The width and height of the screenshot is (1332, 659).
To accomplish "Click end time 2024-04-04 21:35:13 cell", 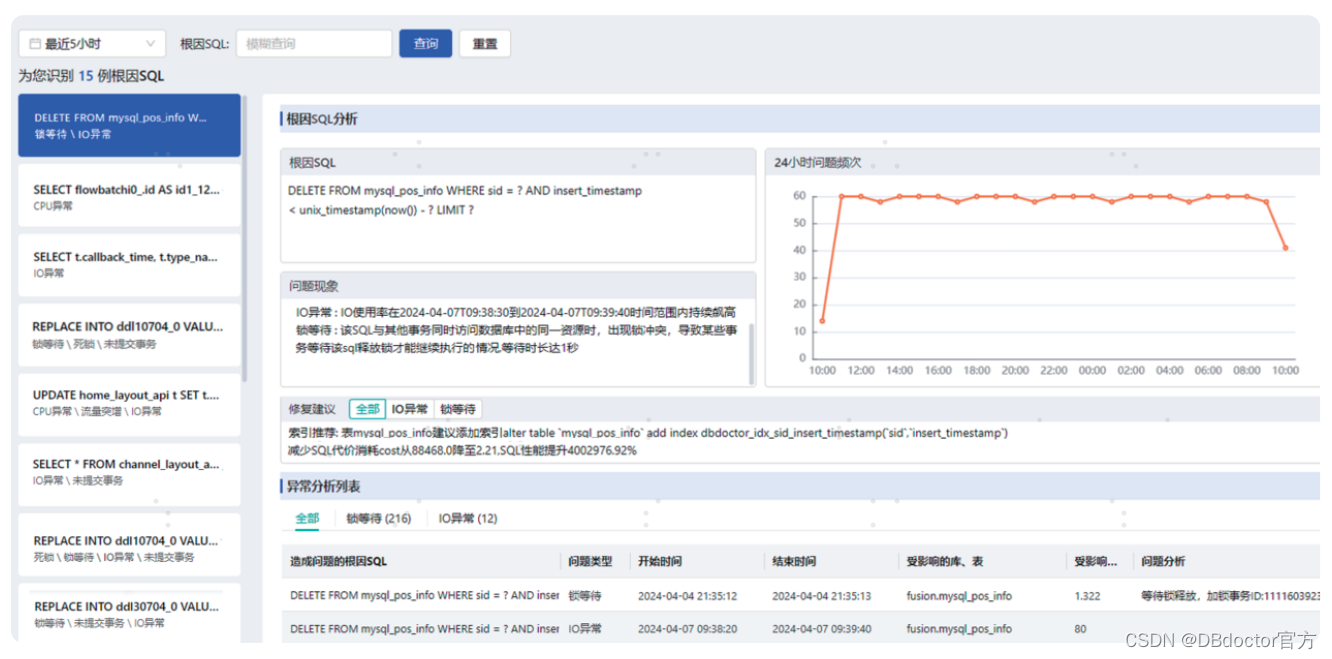I will 822,596.
